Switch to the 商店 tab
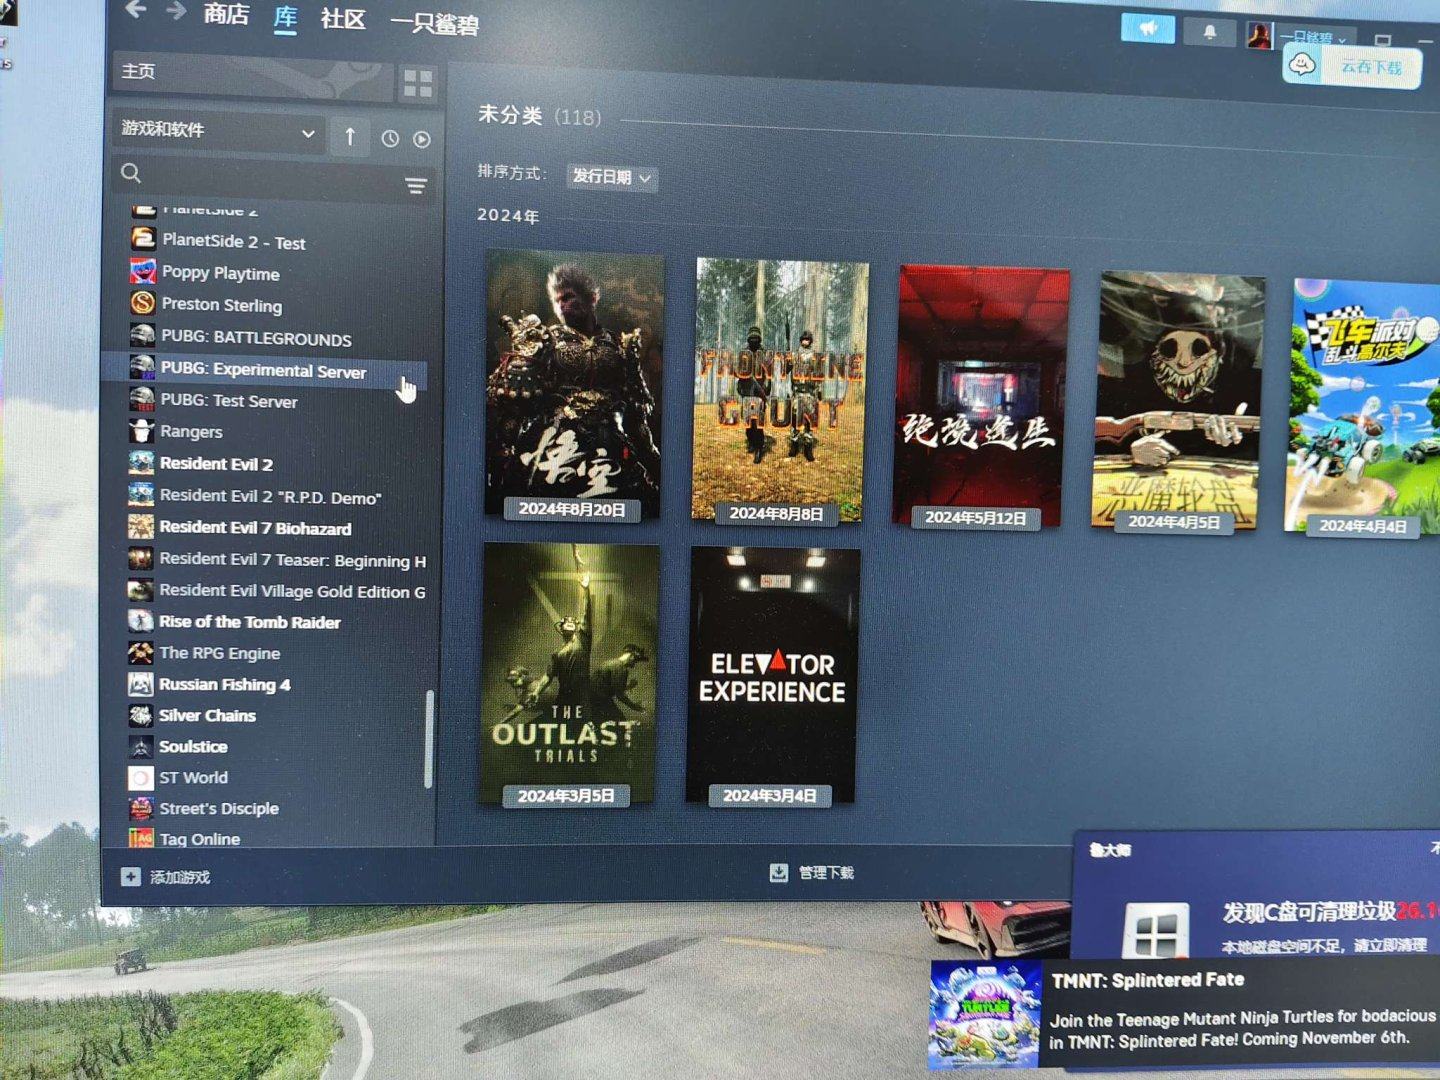 (x=226, y=14)
